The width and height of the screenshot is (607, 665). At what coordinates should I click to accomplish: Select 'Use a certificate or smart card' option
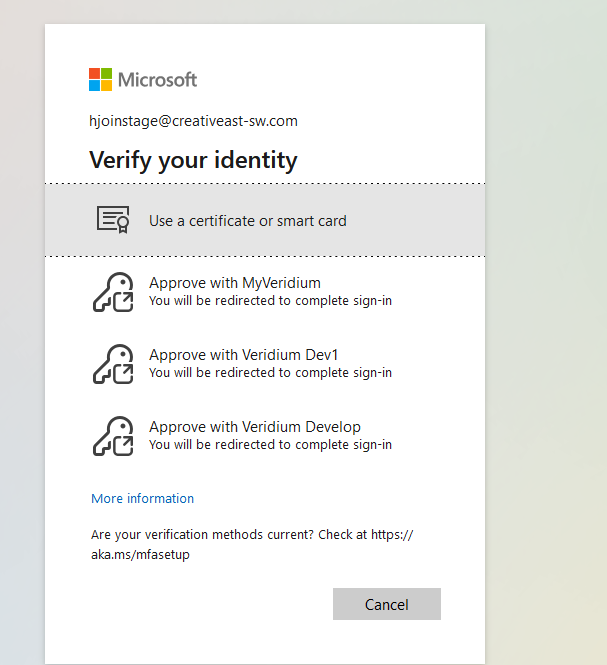(x=247, y=221)
